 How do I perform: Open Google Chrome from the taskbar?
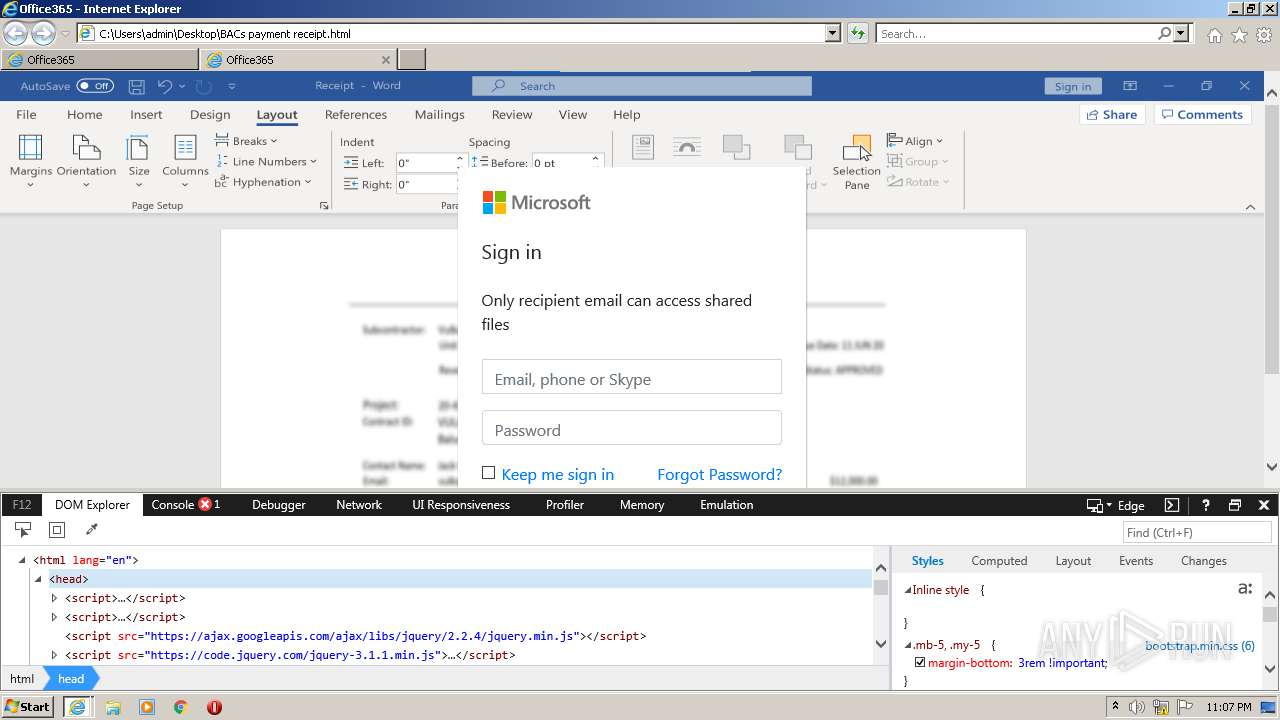click(x=181, y=707)
